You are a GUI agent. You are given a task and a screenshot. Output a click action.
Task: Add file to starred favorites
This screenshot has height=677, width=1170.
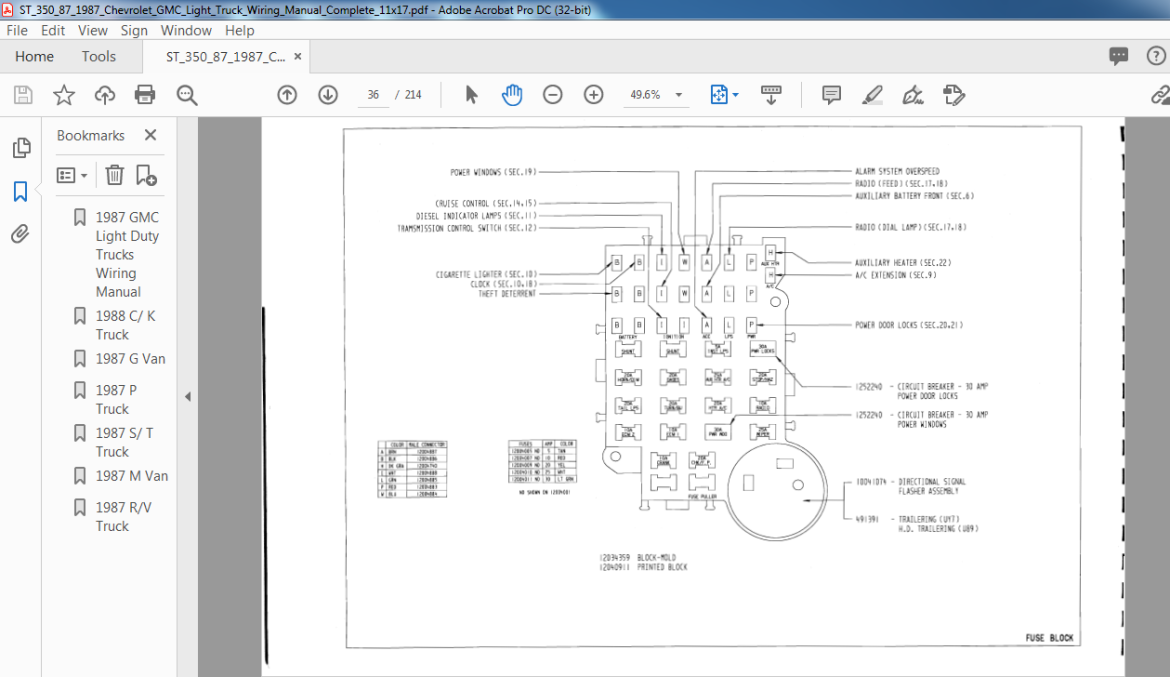coord(64,95)
